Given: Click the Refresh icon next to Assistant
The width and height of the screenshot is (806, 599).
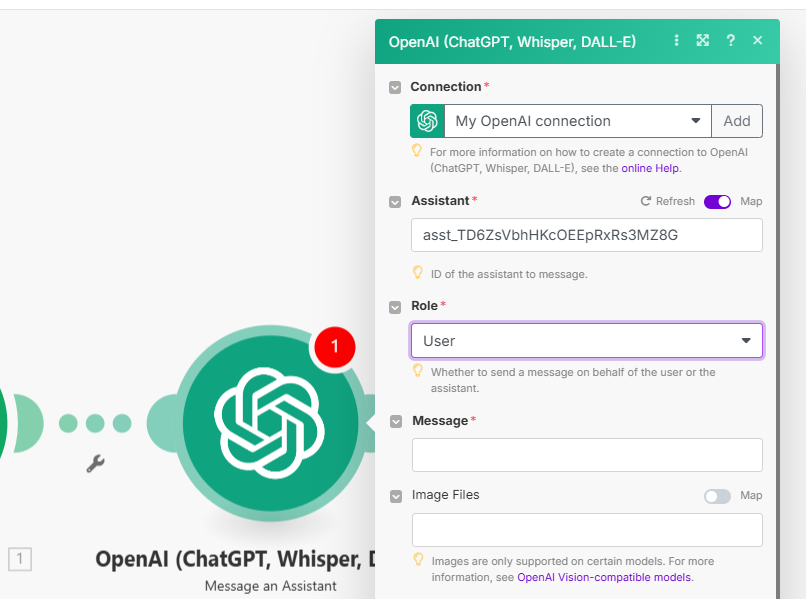Looking at the screenshot, I should pyautogui.click(x=646, y=201).
